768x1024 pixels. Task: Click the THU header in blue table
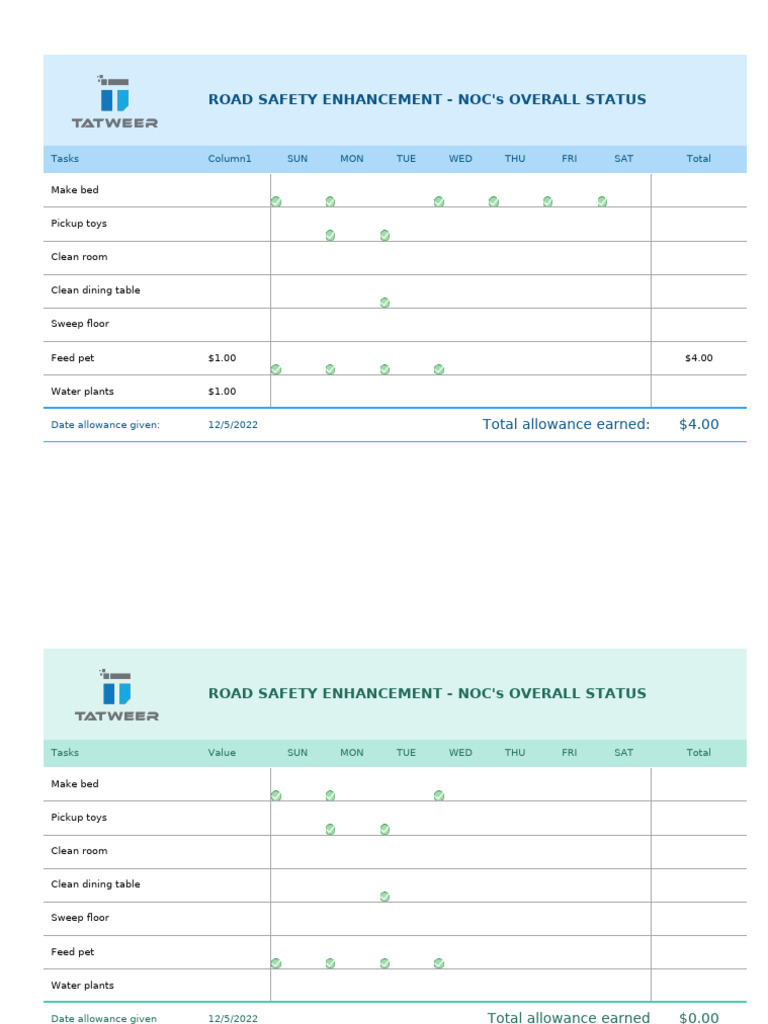(515, 159)
